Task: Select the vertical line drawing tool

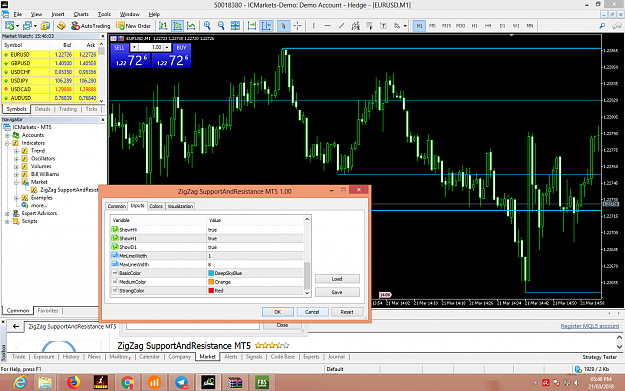Action: coord(314,26)
